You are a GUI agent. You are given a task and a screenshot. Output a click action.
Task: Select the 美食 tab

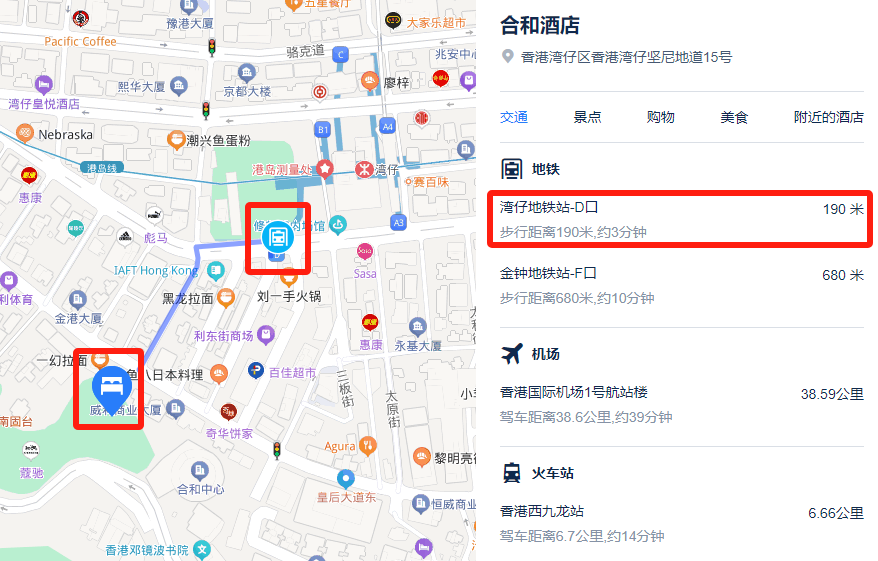734,117
